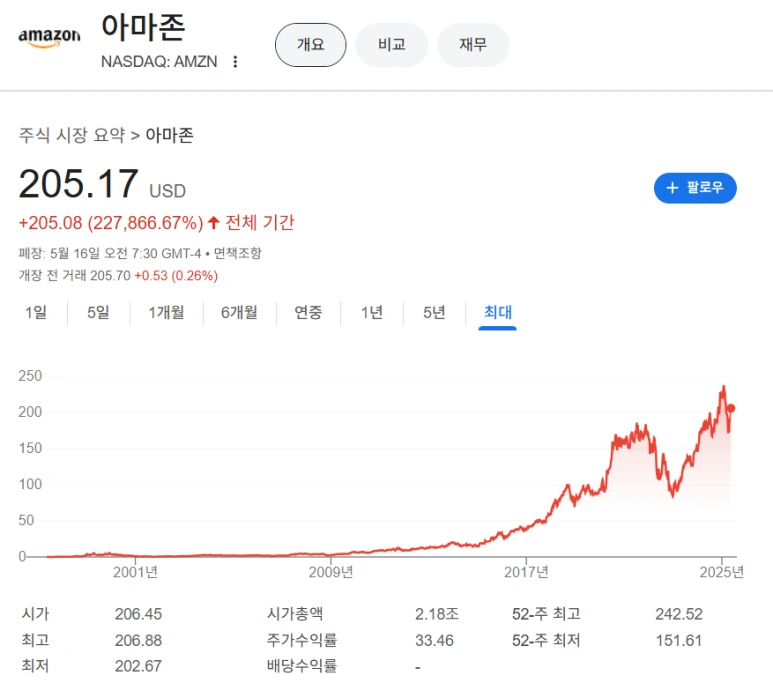
Task: Click the 시가총액 label
Action: [x=295, y=614]
